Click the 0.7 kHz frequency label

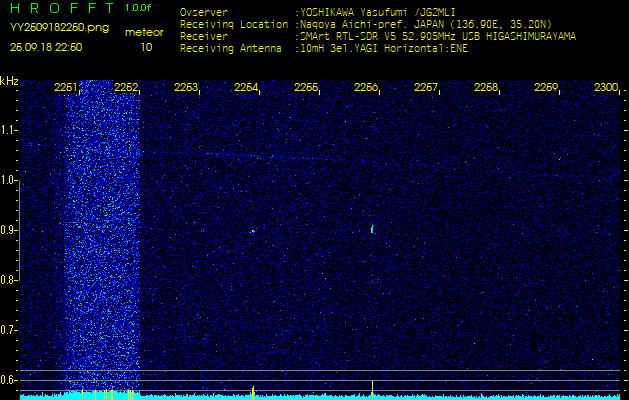(x=7, y=330)
